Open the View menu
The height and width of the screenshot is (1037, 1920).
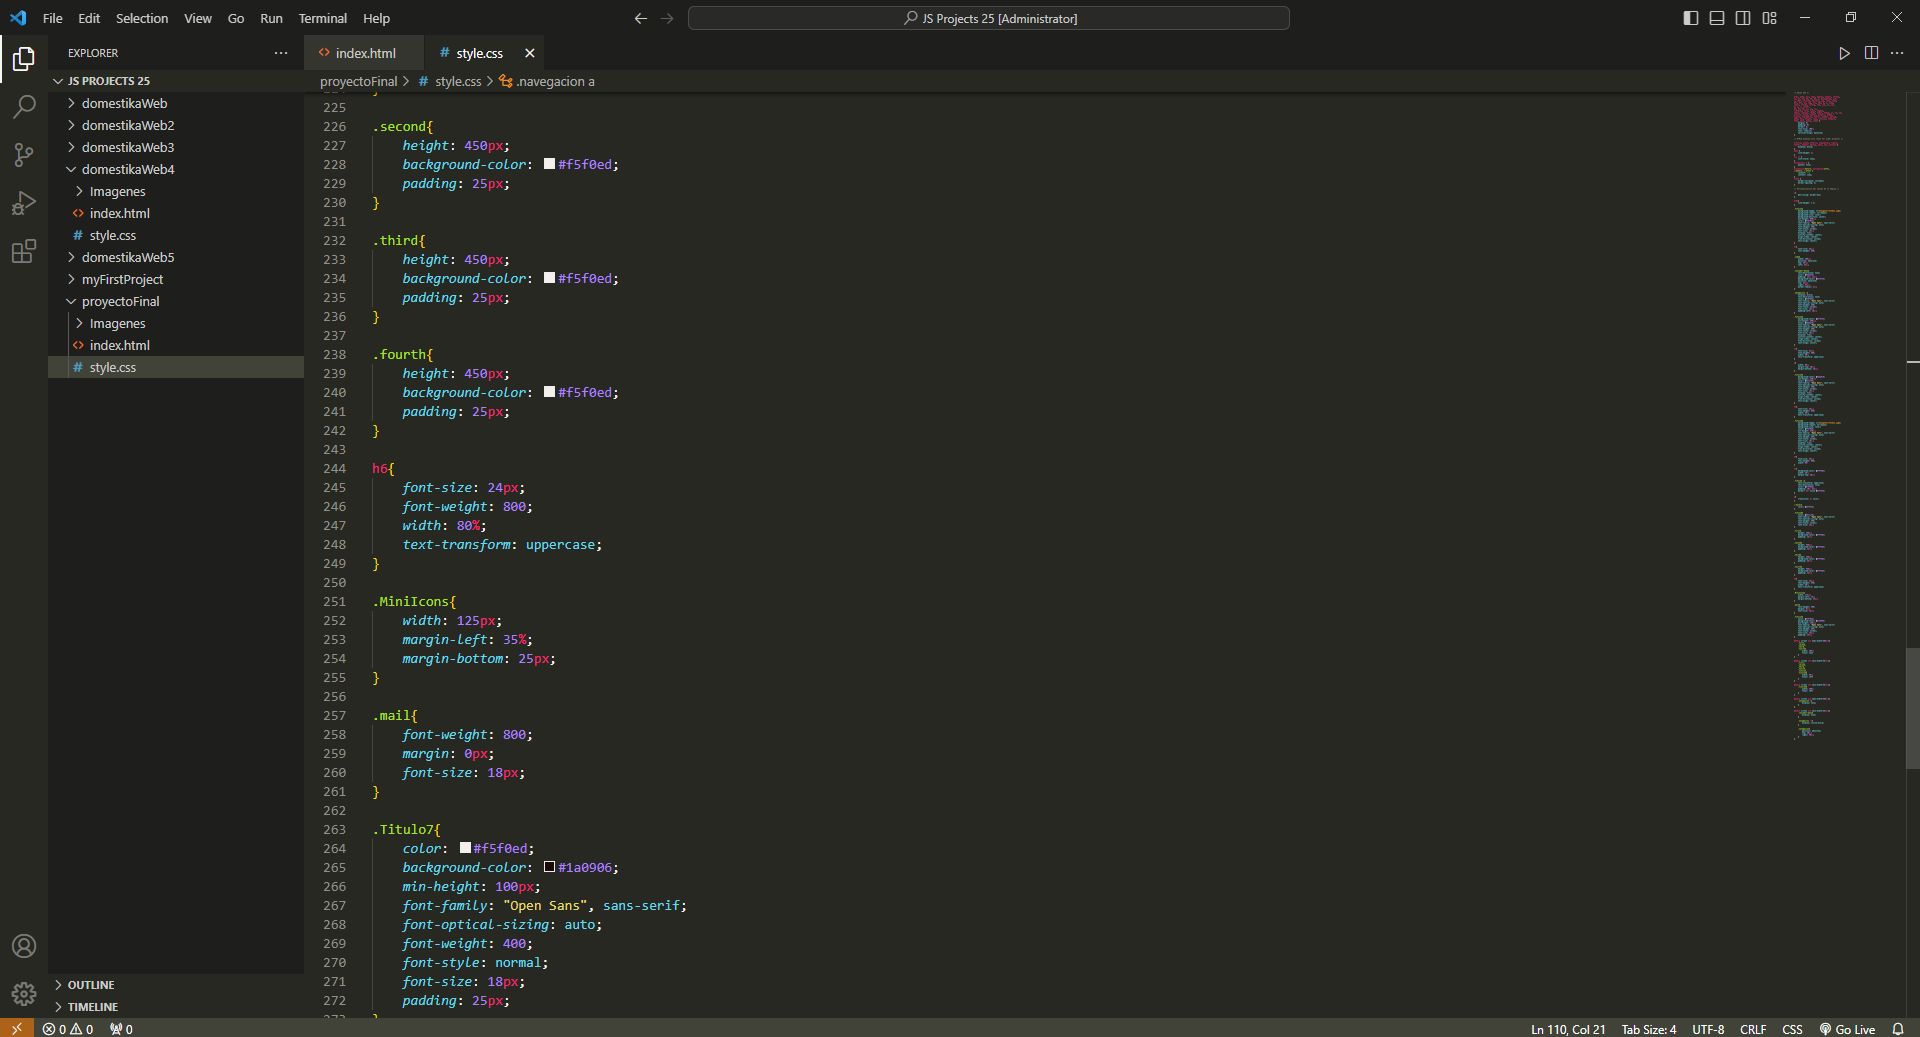tap(198, 18)
